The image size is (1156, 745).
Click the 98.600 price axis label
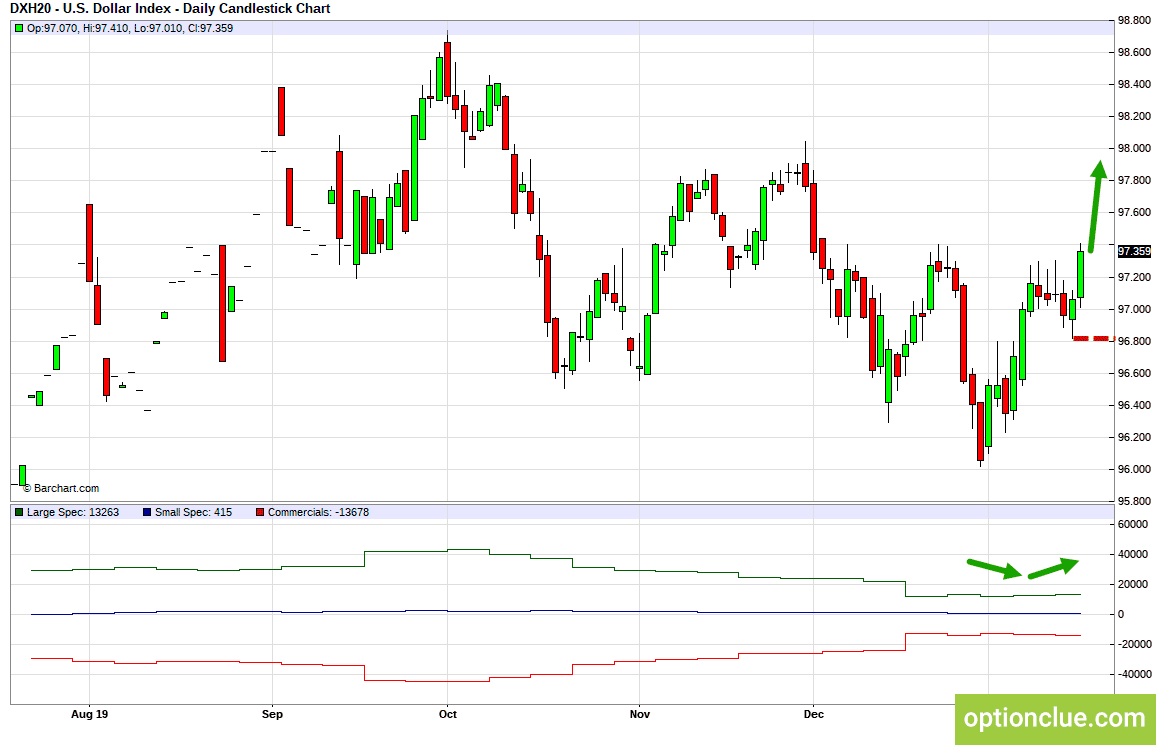[x=1134, y=52]
